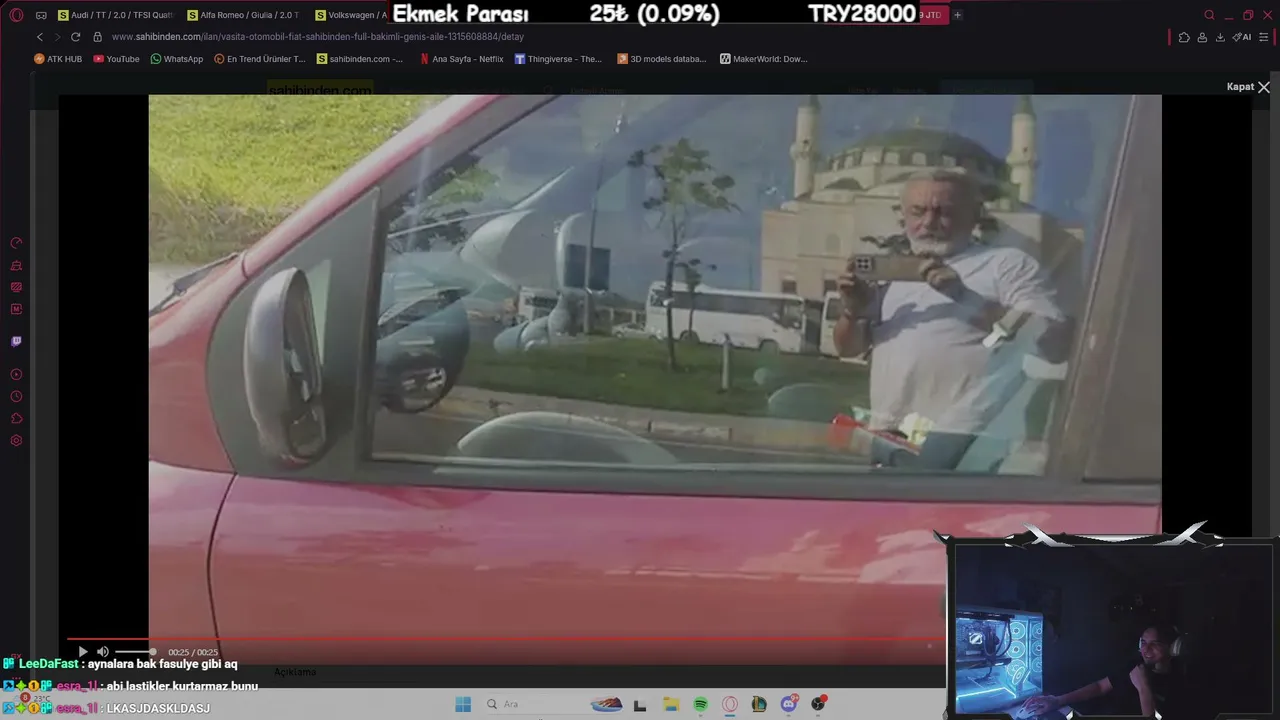This screenshot has width=1280, height=720.
Task: Adjust the video volume slider
Action: click(135, 652)
